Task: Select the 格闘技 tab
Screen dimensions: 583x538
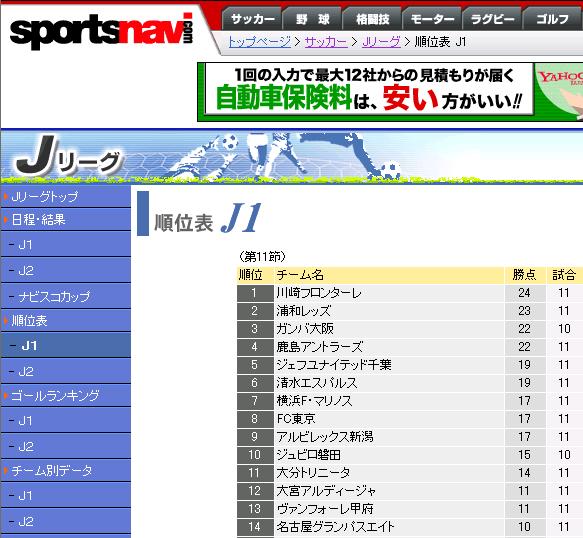Action: 372,19
